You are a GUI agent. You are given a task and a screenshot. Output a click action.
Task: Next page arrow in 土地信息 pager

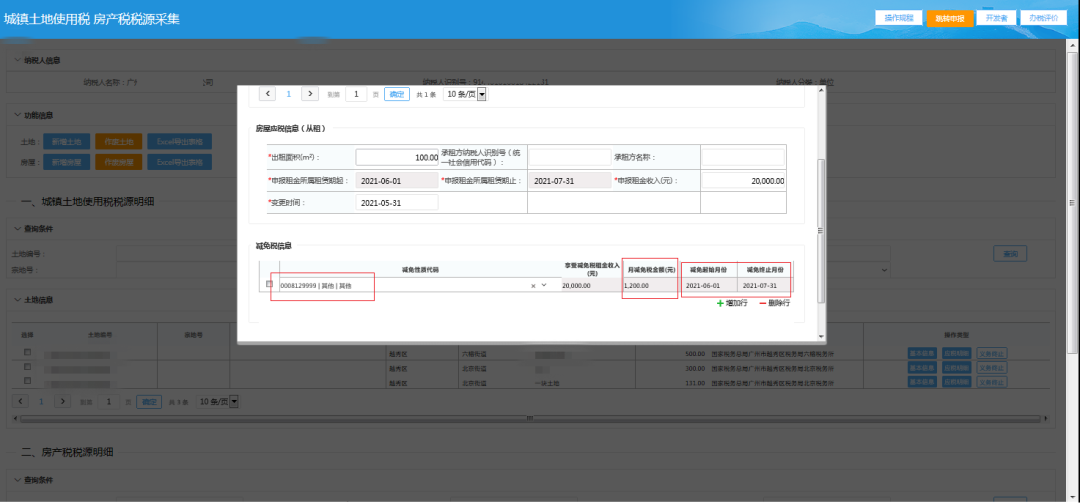[x=63, y=401]
